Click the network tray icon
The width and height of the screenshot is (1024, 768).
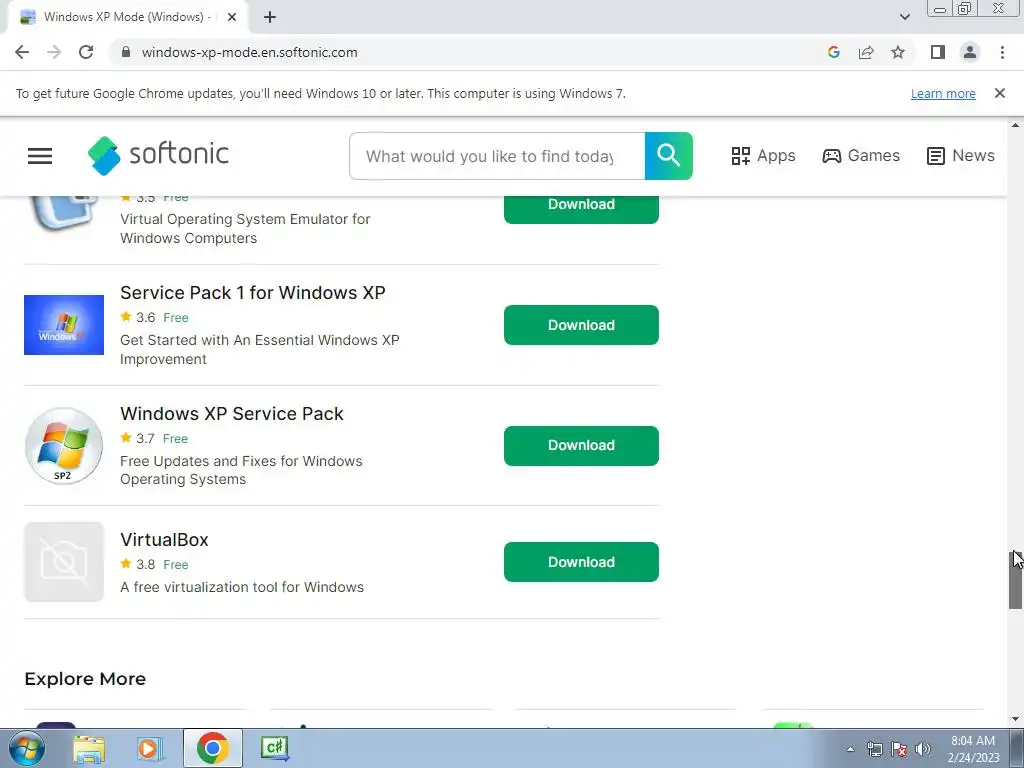point(874,749)
